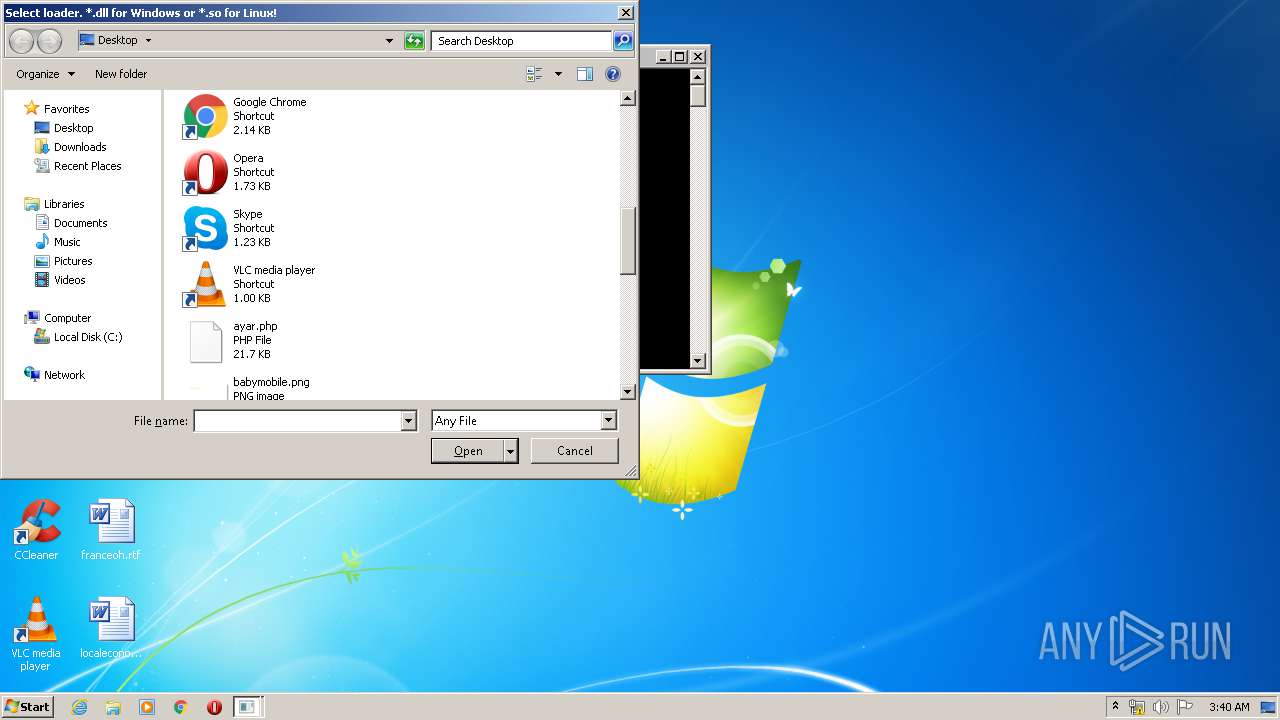Close the file selection dialog
Screen dimensions: 1280x720
pos(625,13)
